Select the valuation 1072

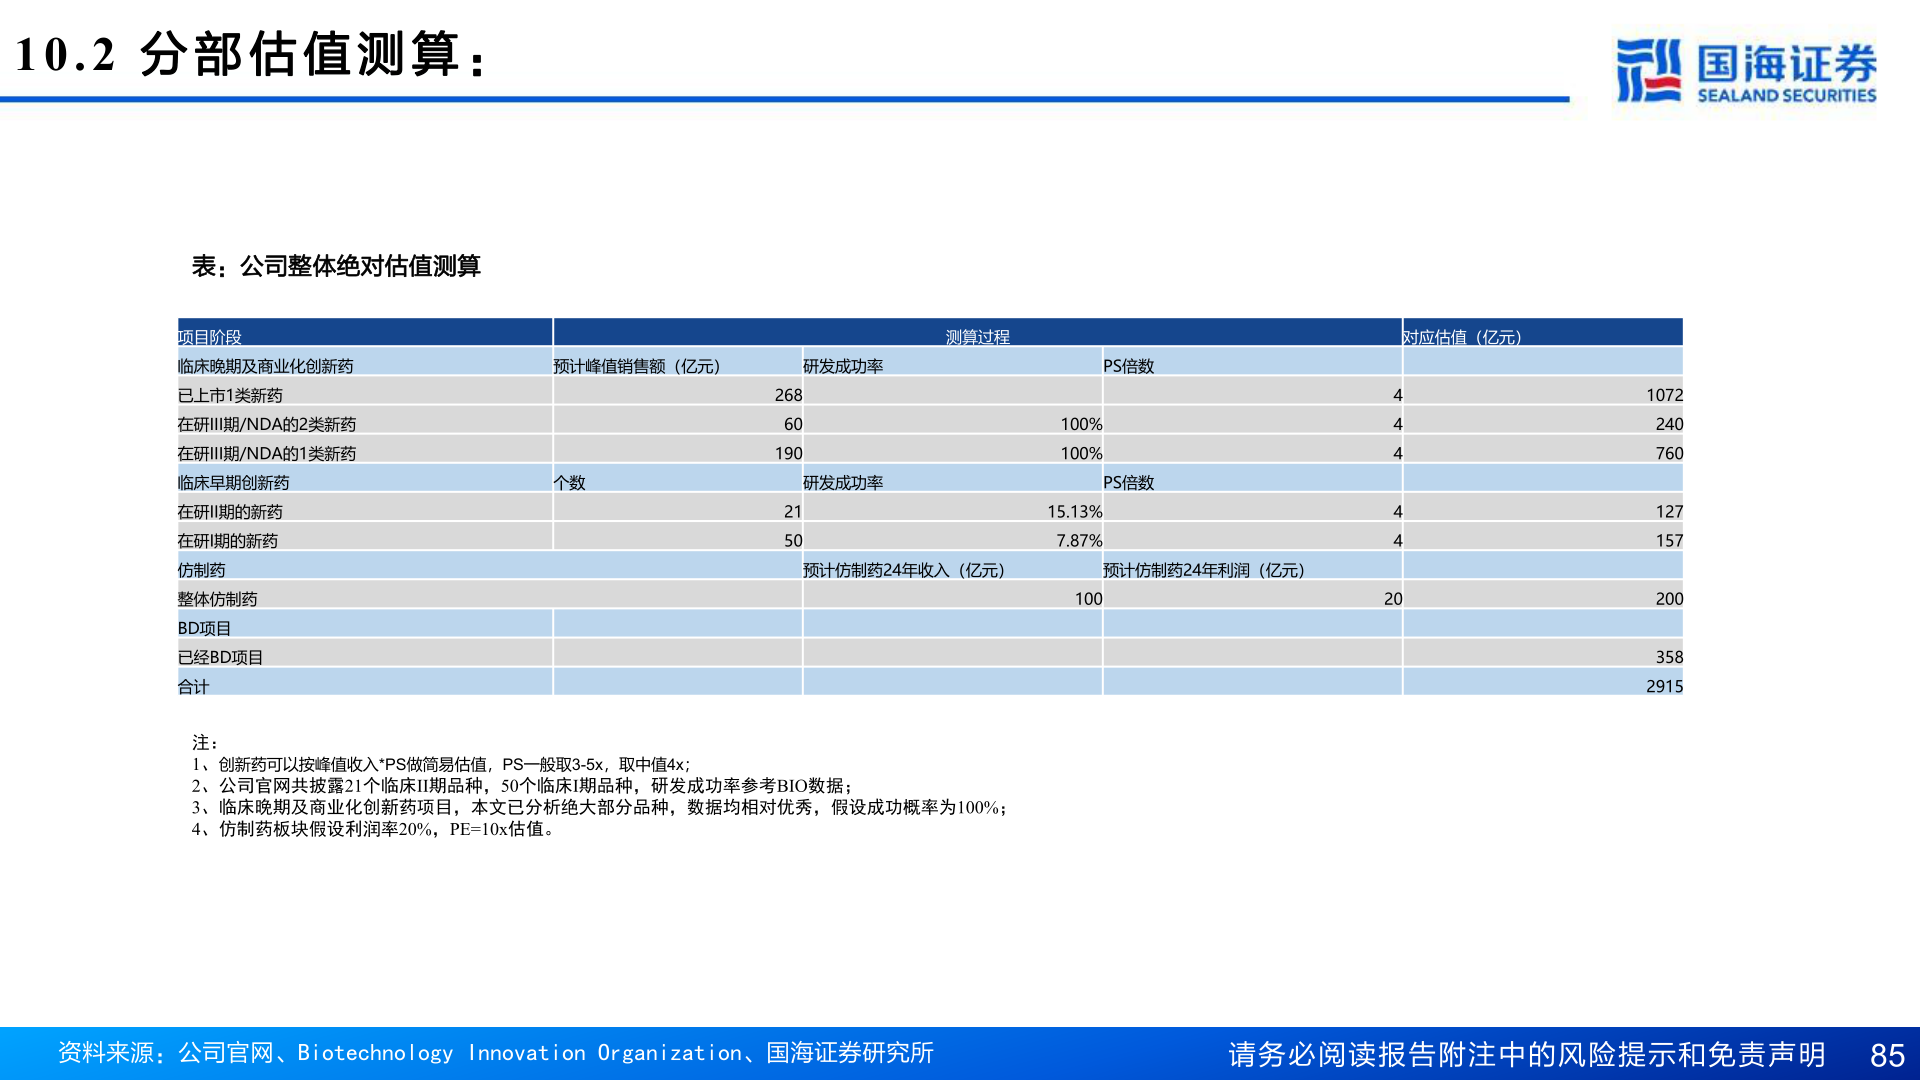[x=1664, y=395]
